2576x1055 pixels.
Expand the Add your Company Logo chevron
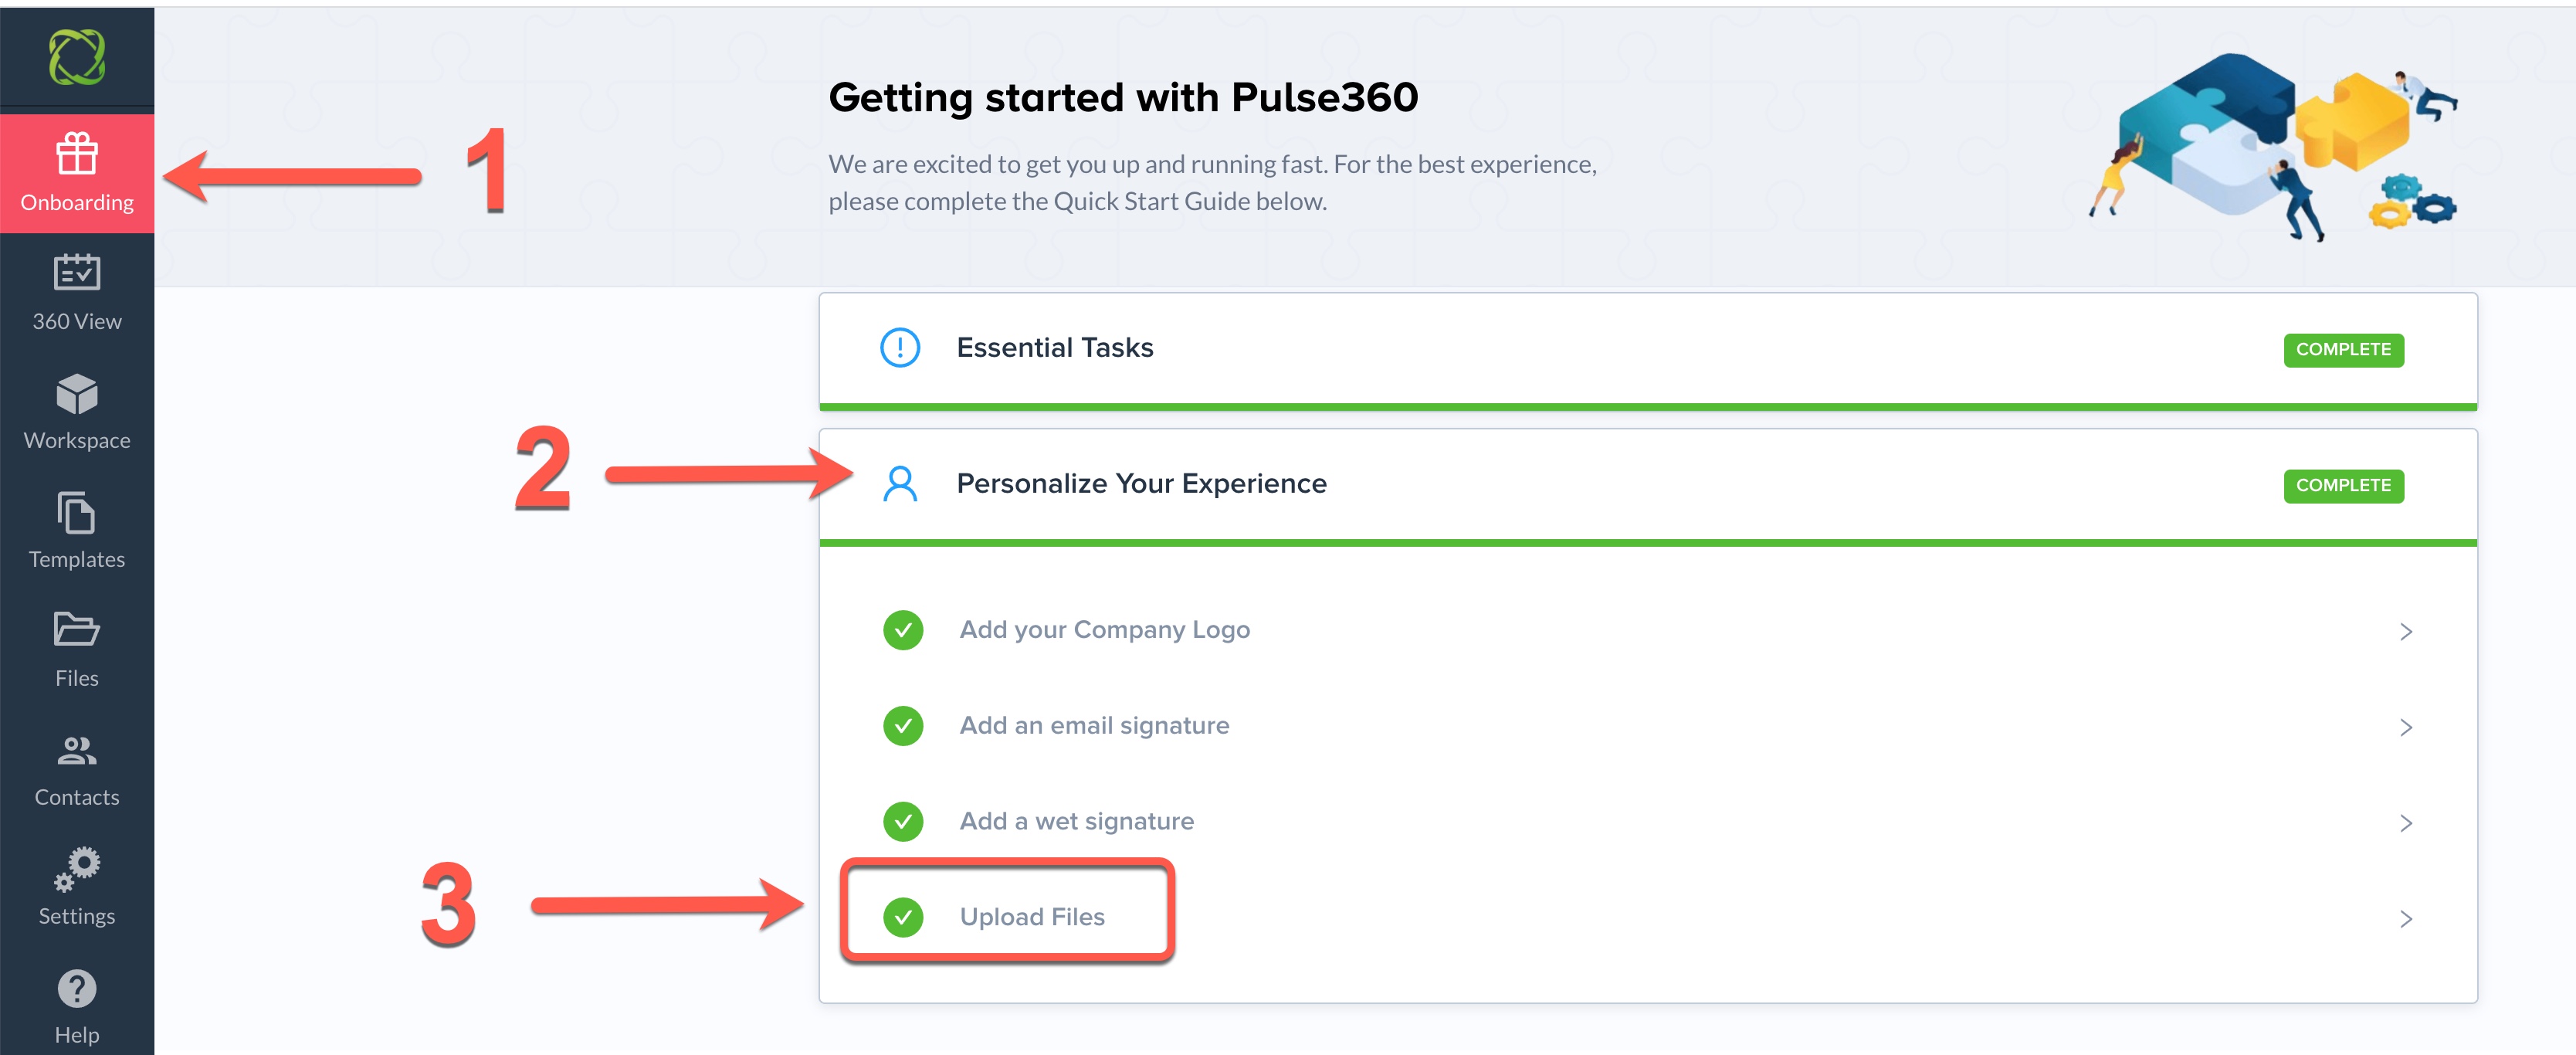(2406, 631)
